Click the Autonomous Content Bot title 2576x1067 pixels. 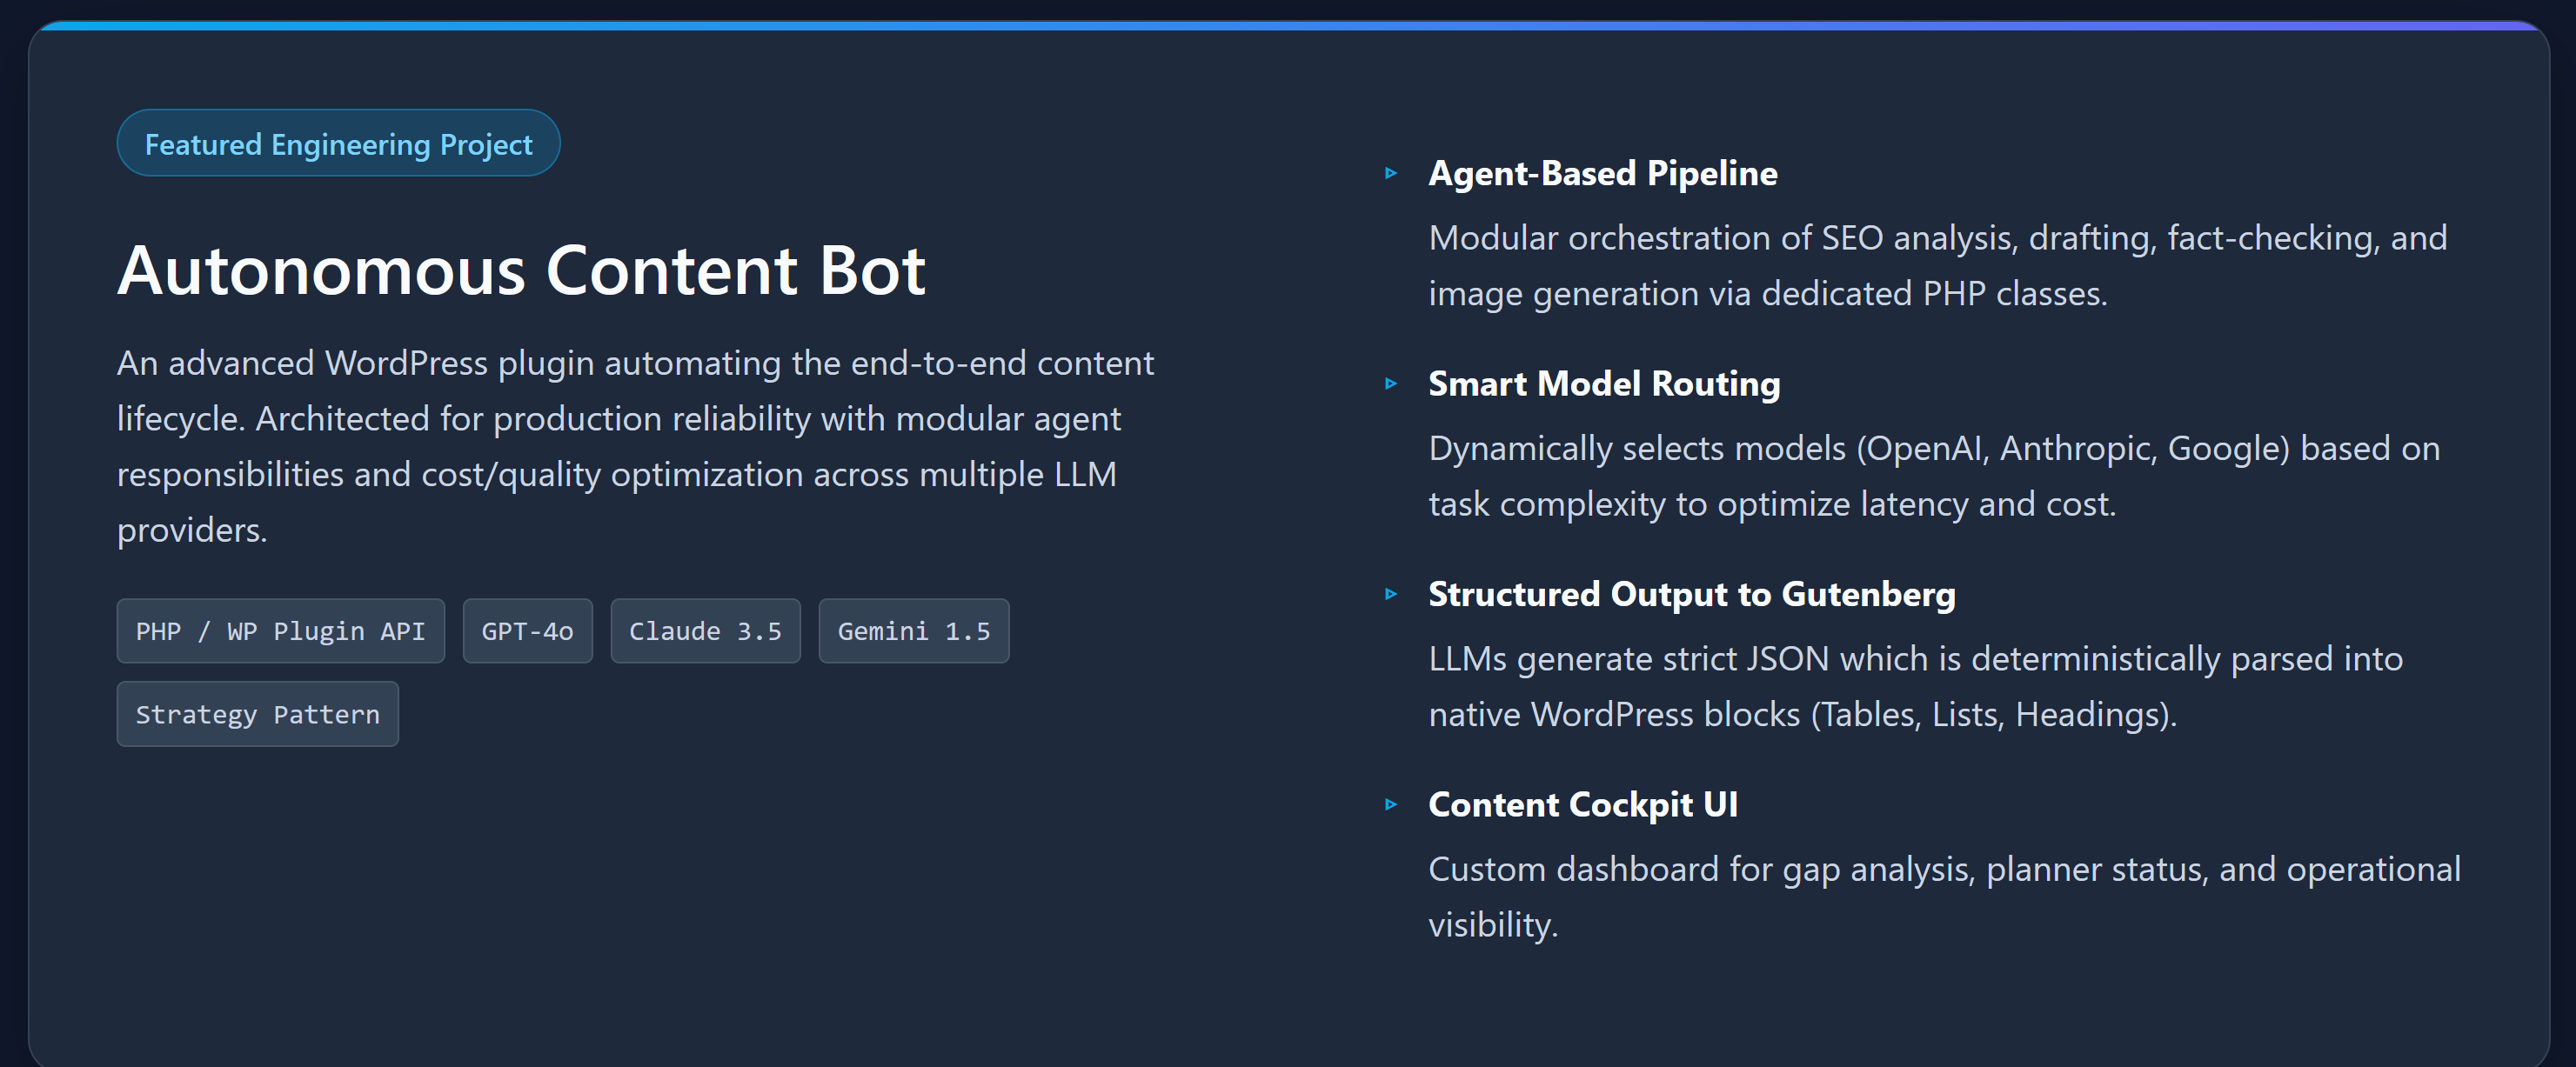click(521, 271)
